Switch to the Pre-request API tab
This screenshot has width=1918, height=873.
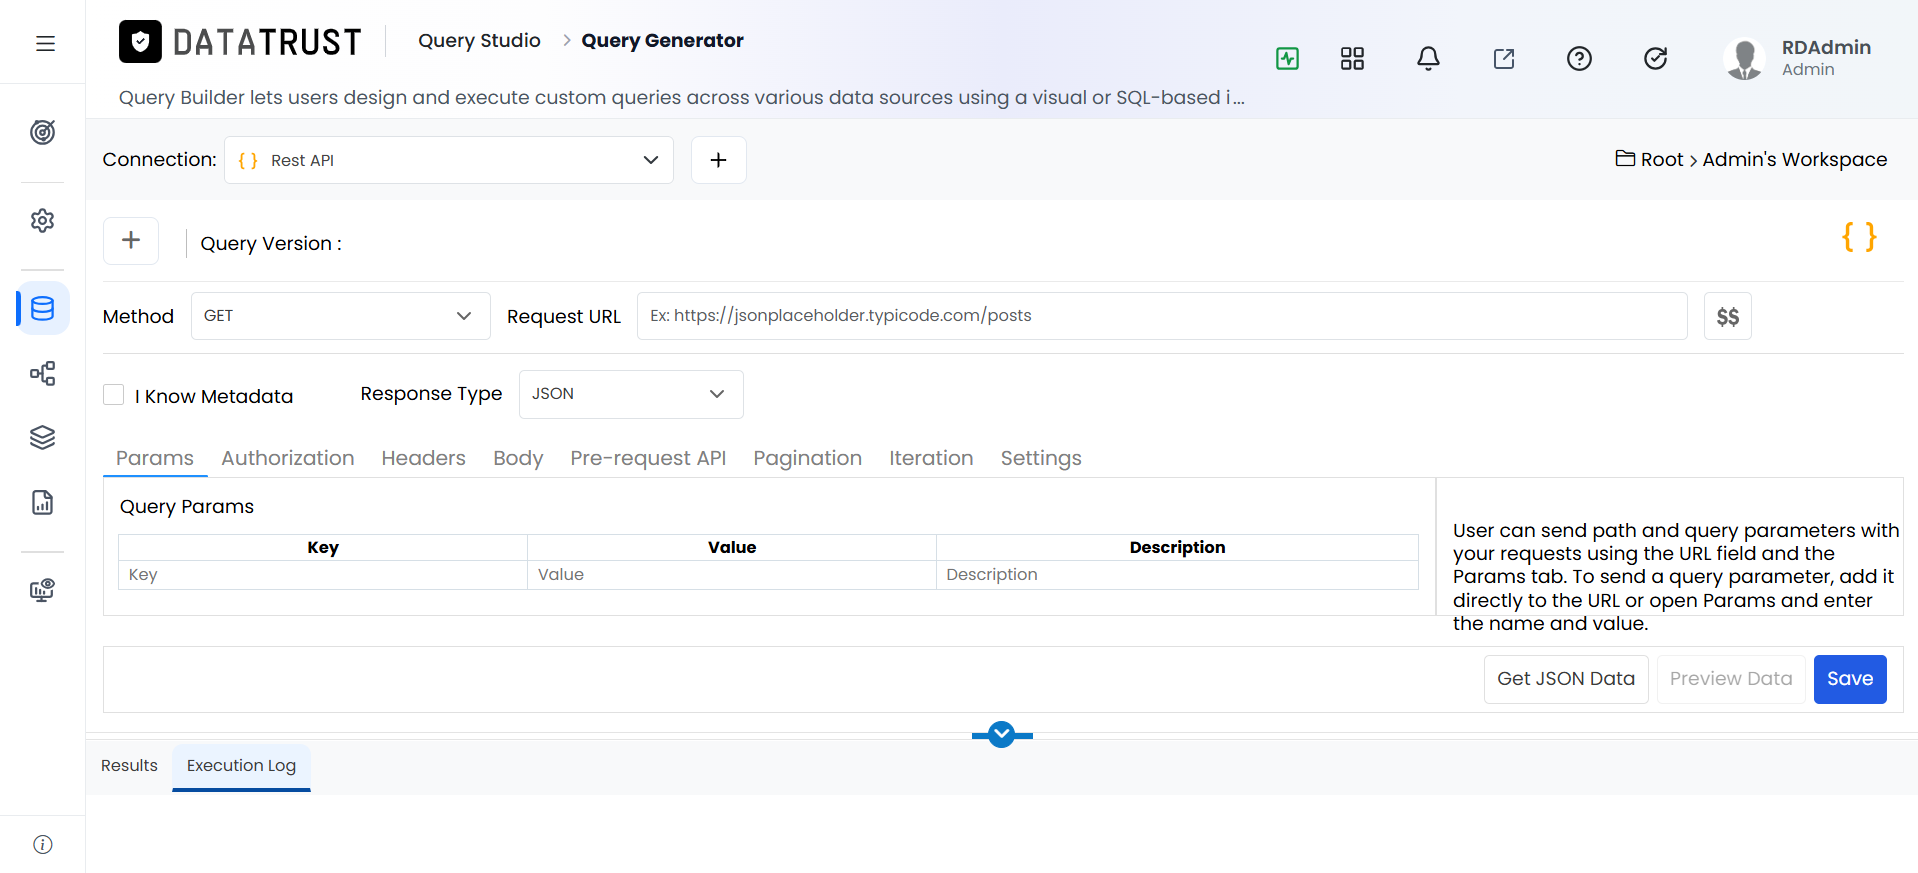648,458
